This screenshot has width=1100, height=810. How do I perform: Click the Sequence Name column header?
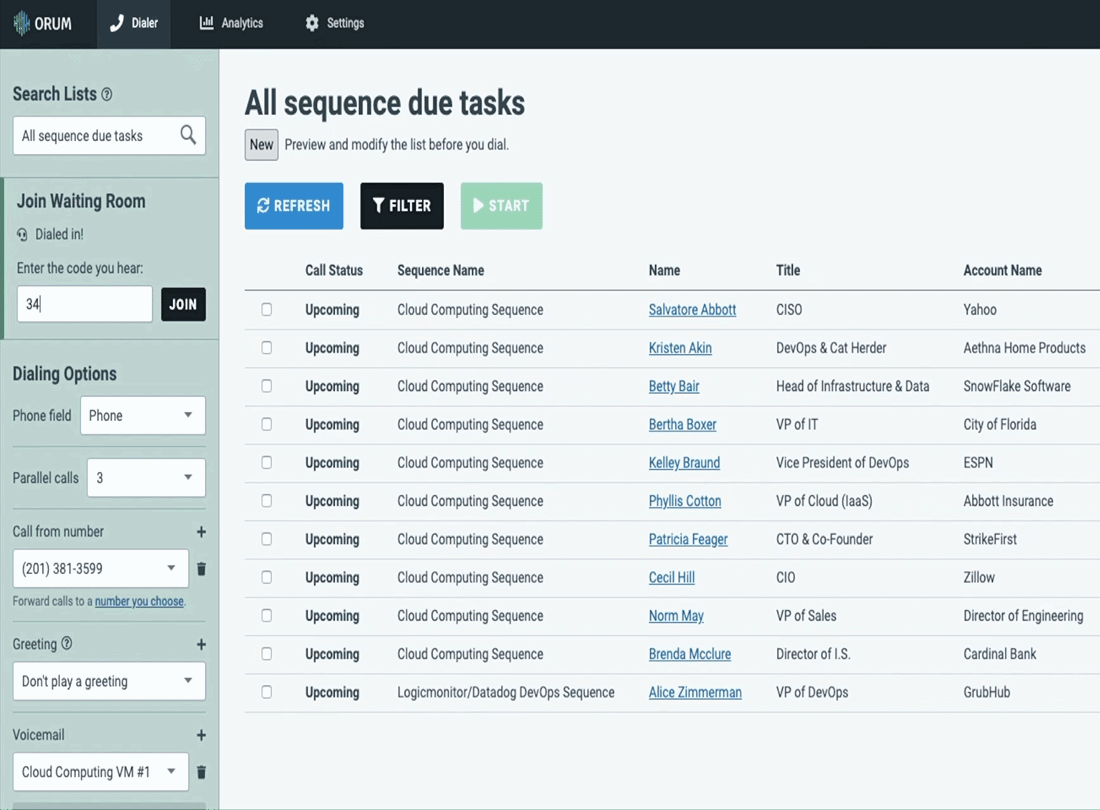point(441,270)
